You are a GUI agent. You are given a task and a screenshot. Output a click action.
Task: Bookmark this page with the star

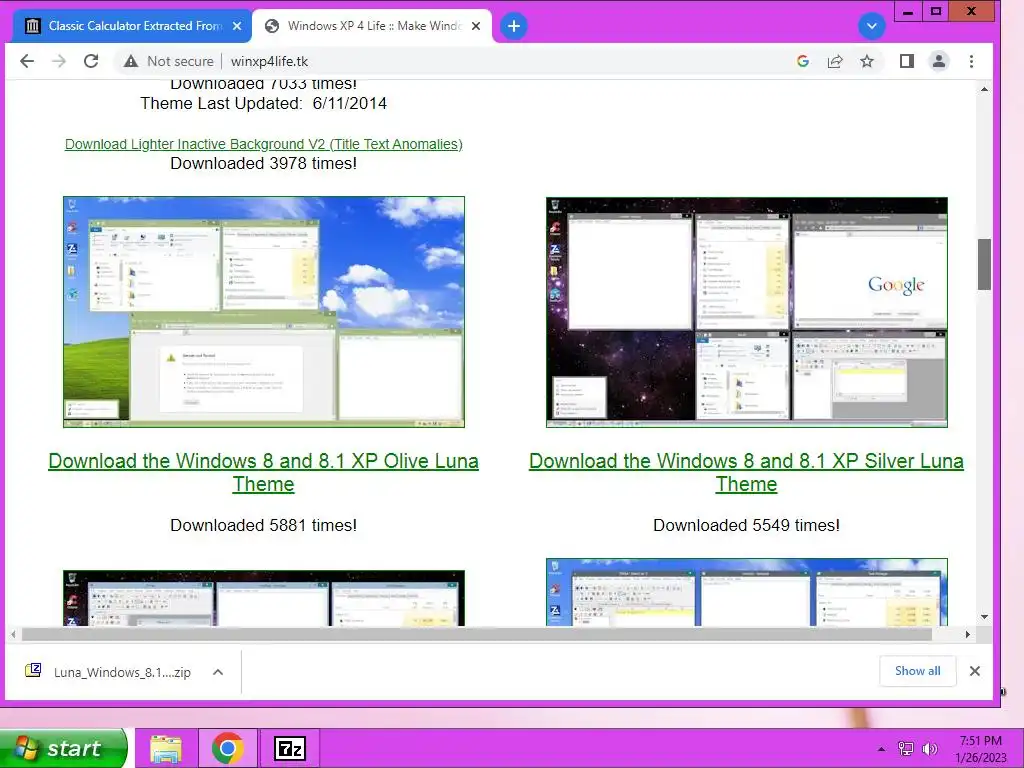[x=867, y=61]
